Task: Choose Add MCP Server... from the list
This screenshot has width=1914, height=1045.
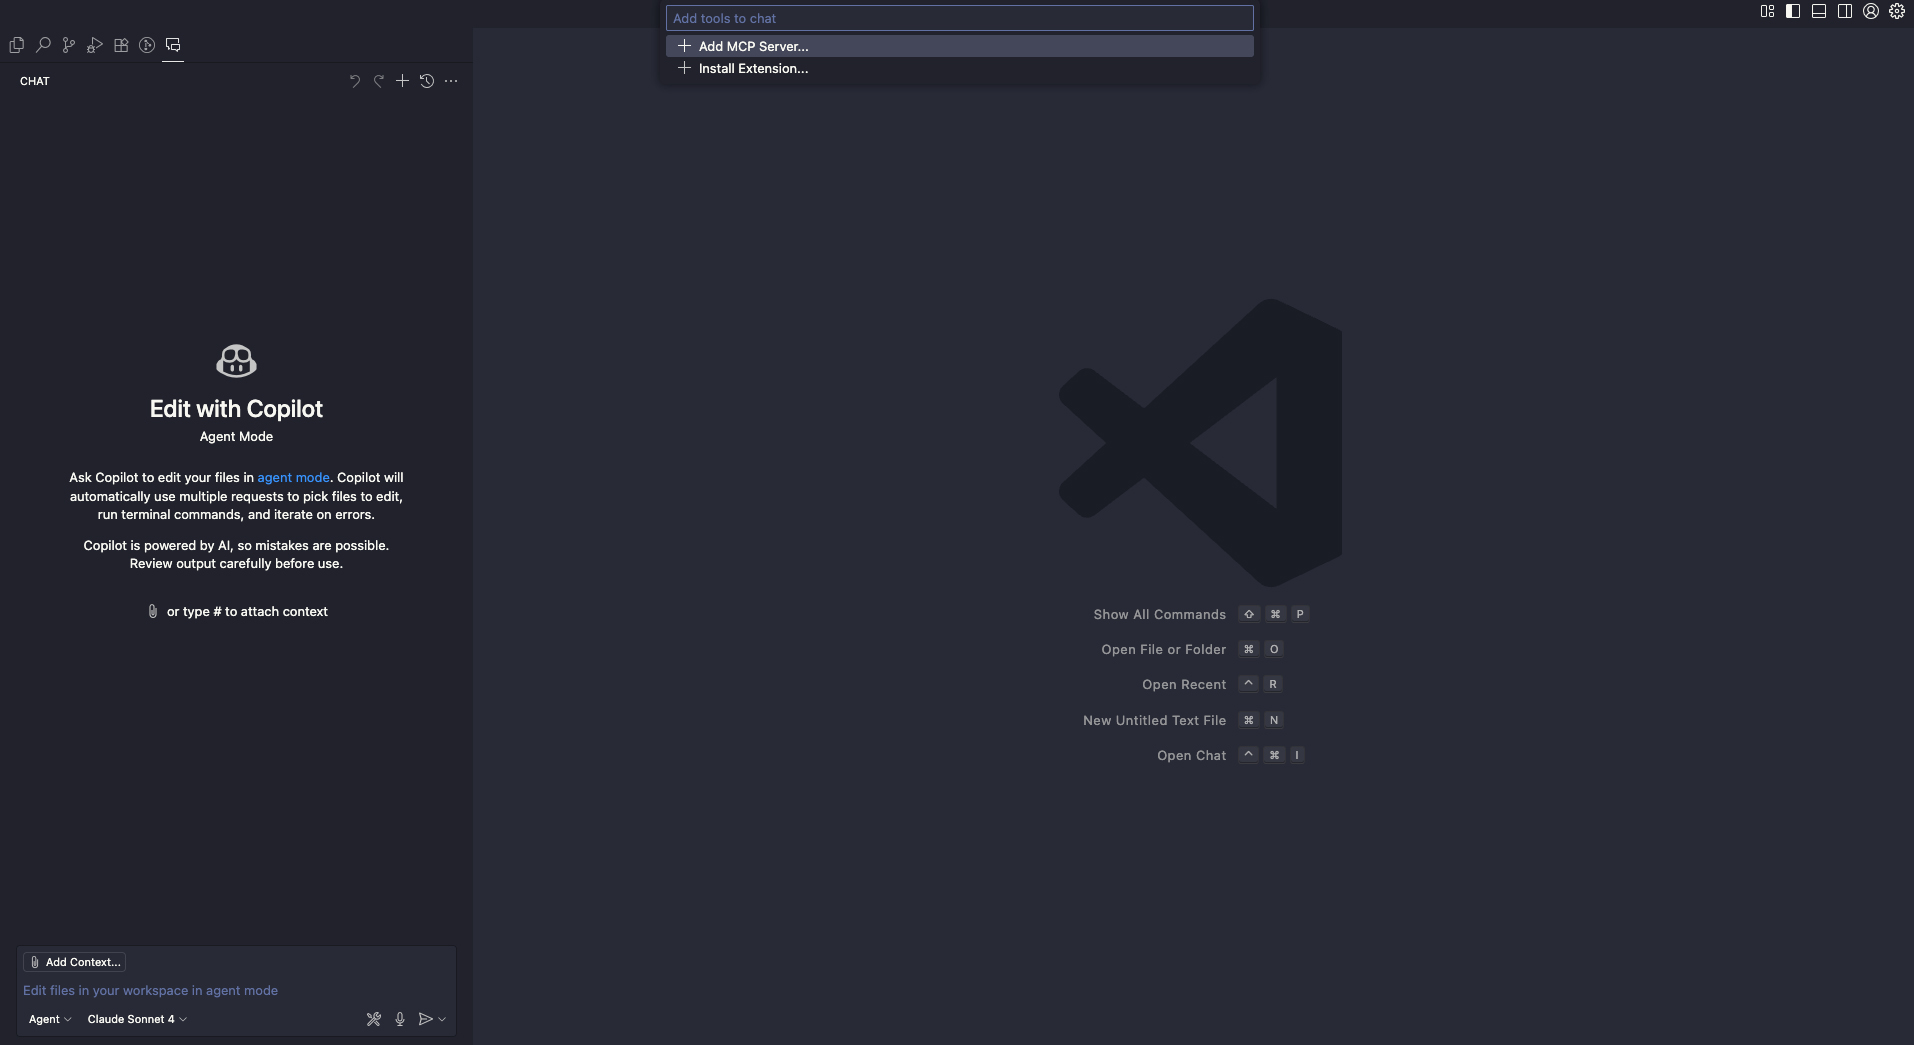Action: click(x=960, y=46)
